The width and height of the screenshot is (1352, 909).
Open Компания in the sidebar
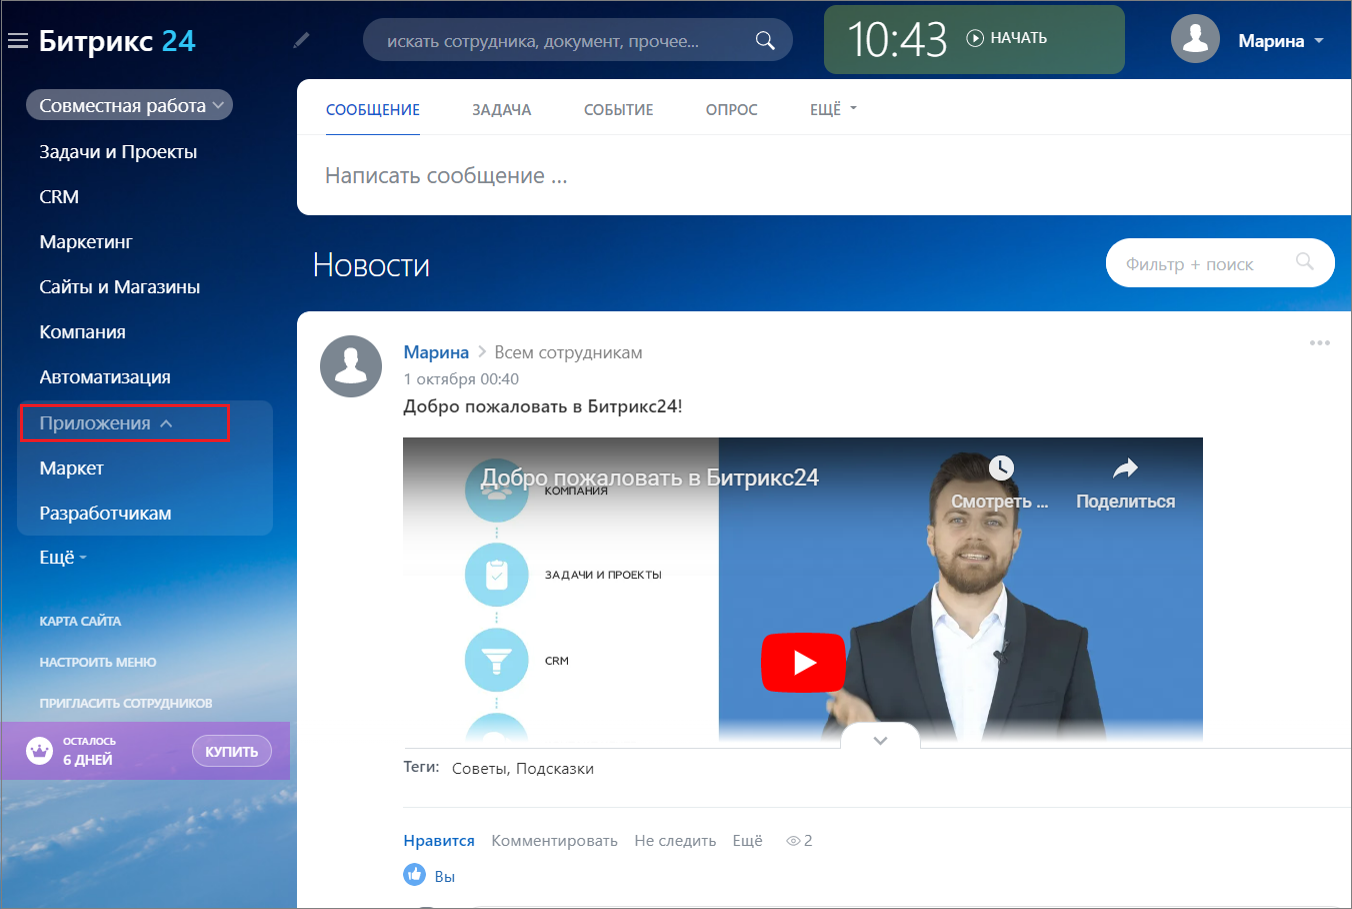83,332
